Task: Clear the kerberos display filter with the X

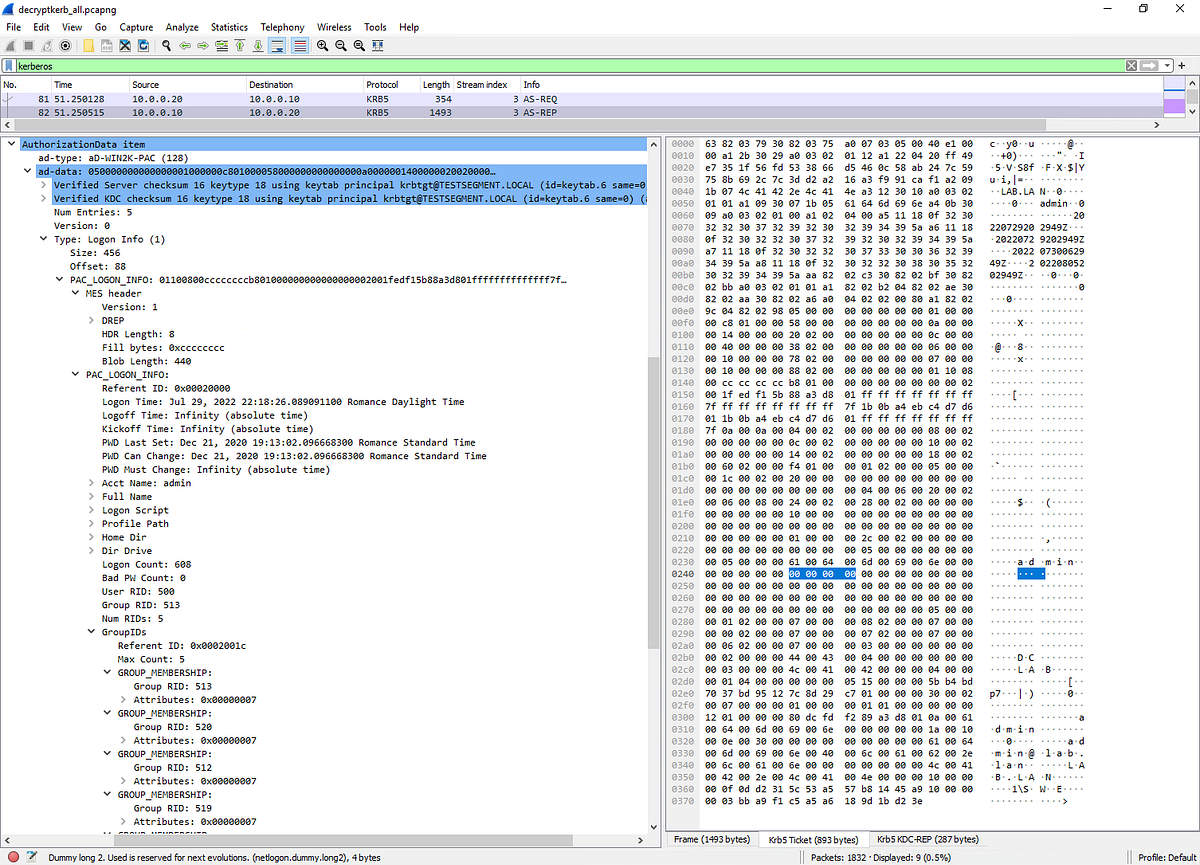Action: click(1130, 65)
